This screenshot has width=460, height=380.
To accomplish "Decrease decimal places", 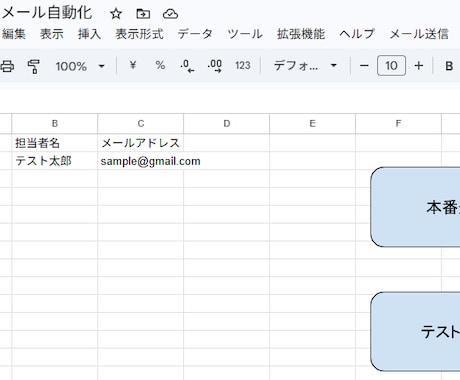I will [x=187, y=66].
